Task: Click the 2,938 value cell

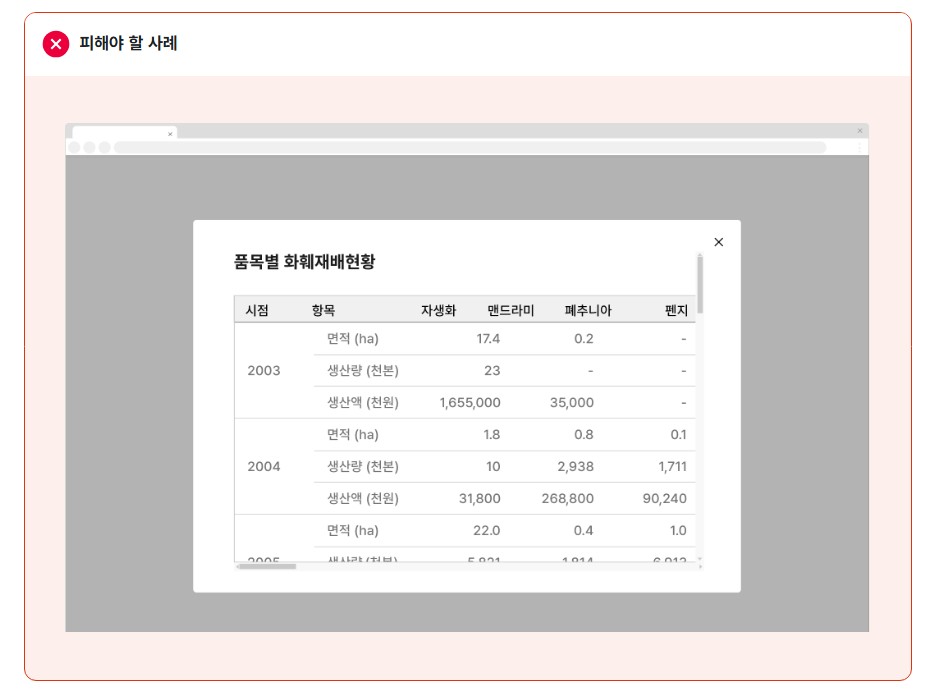Action: point(575,467)
